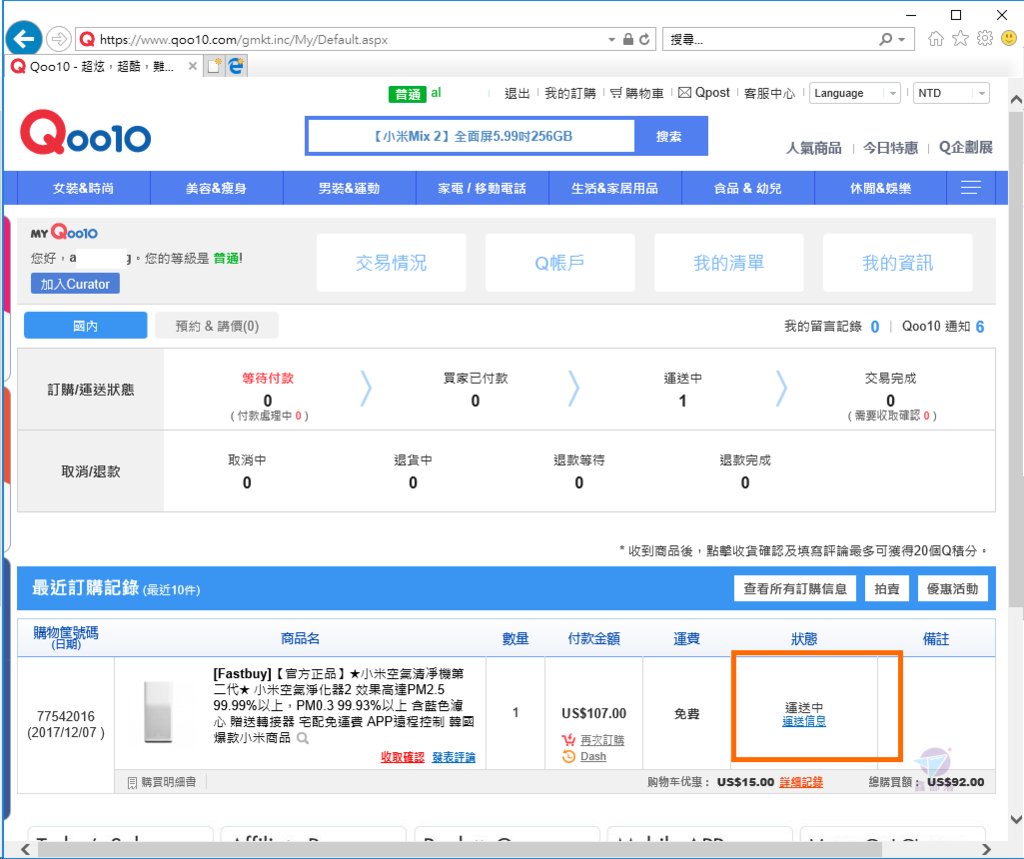Open the hamburger menu in the category bar

970,188
